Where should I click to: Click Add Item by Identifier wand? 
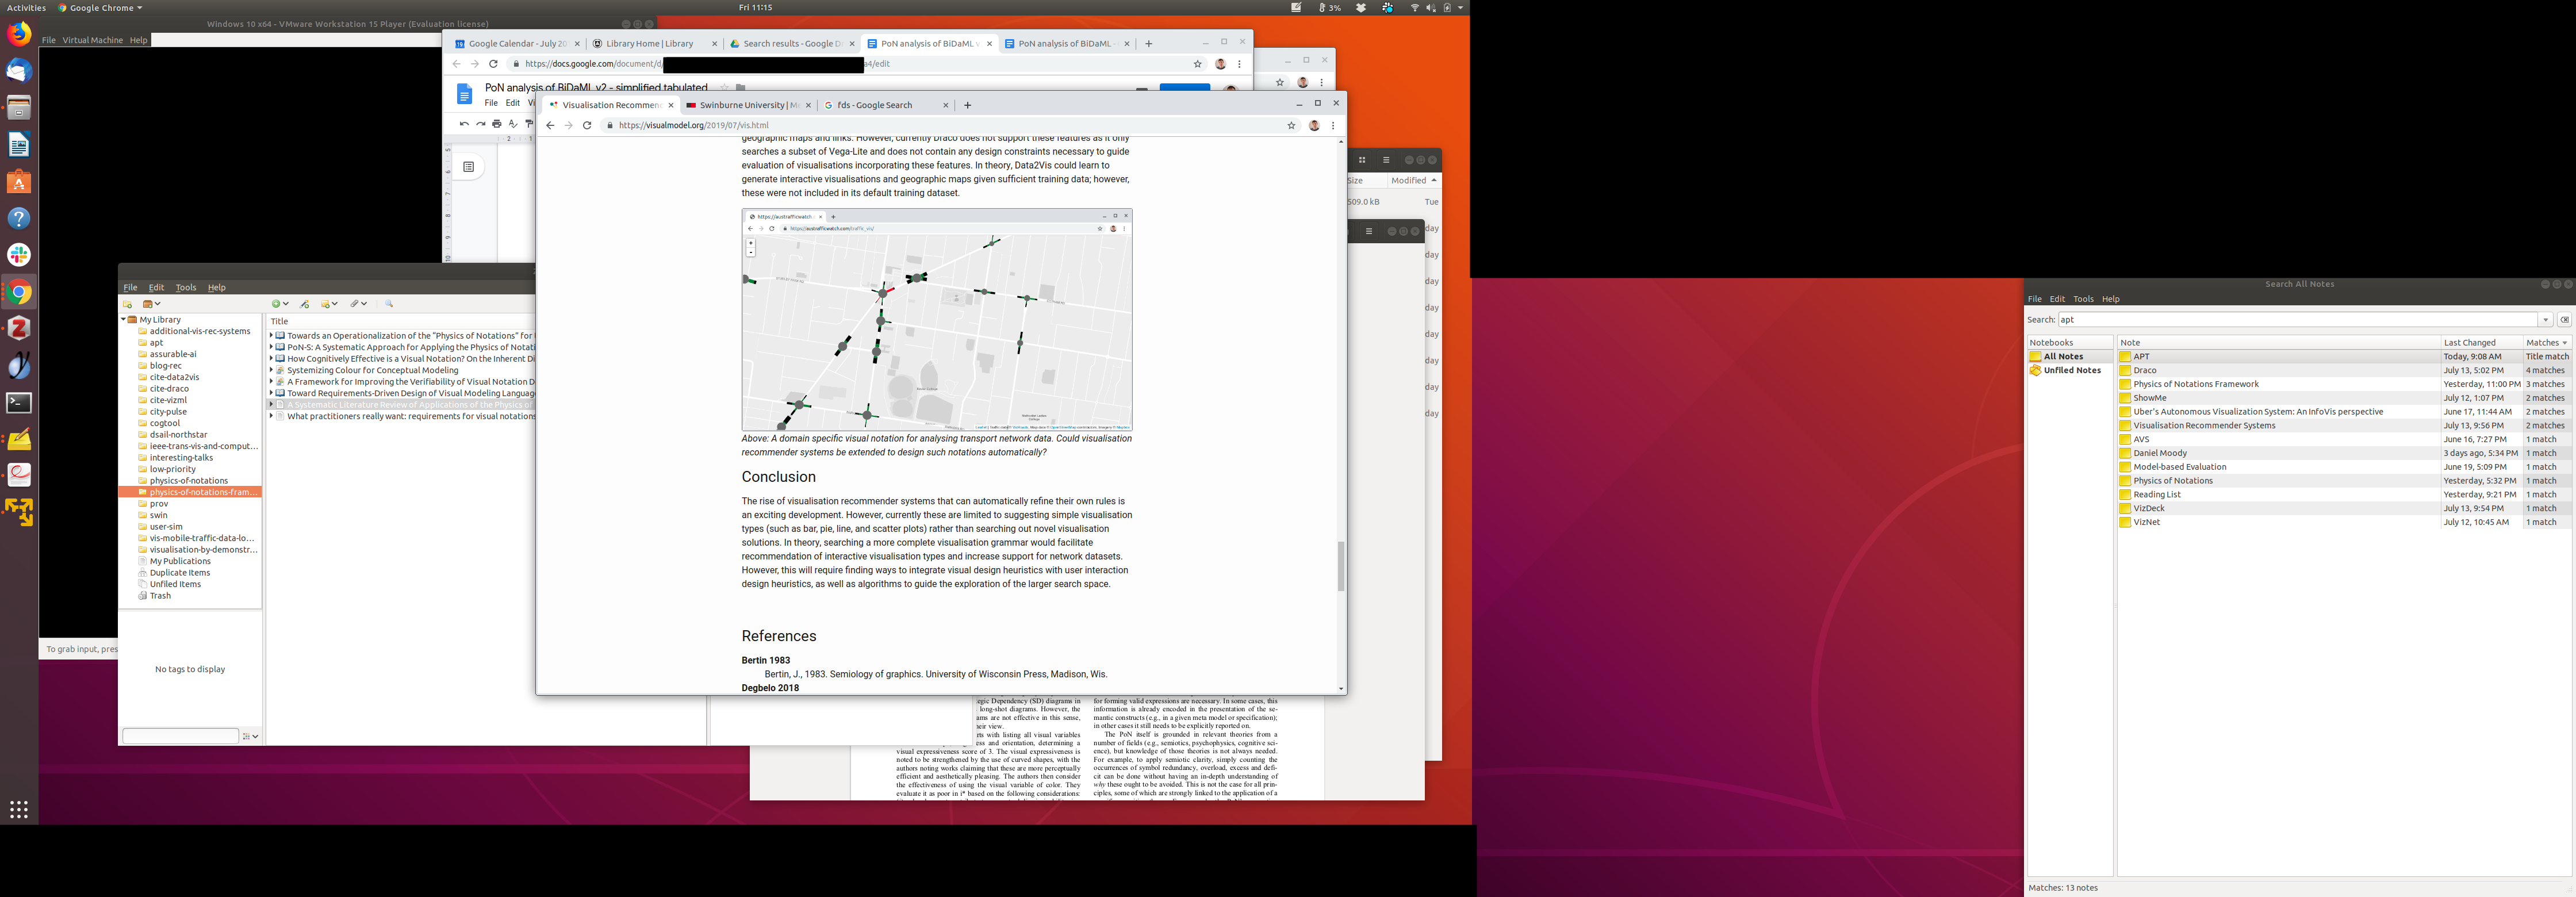click(305, 304)
